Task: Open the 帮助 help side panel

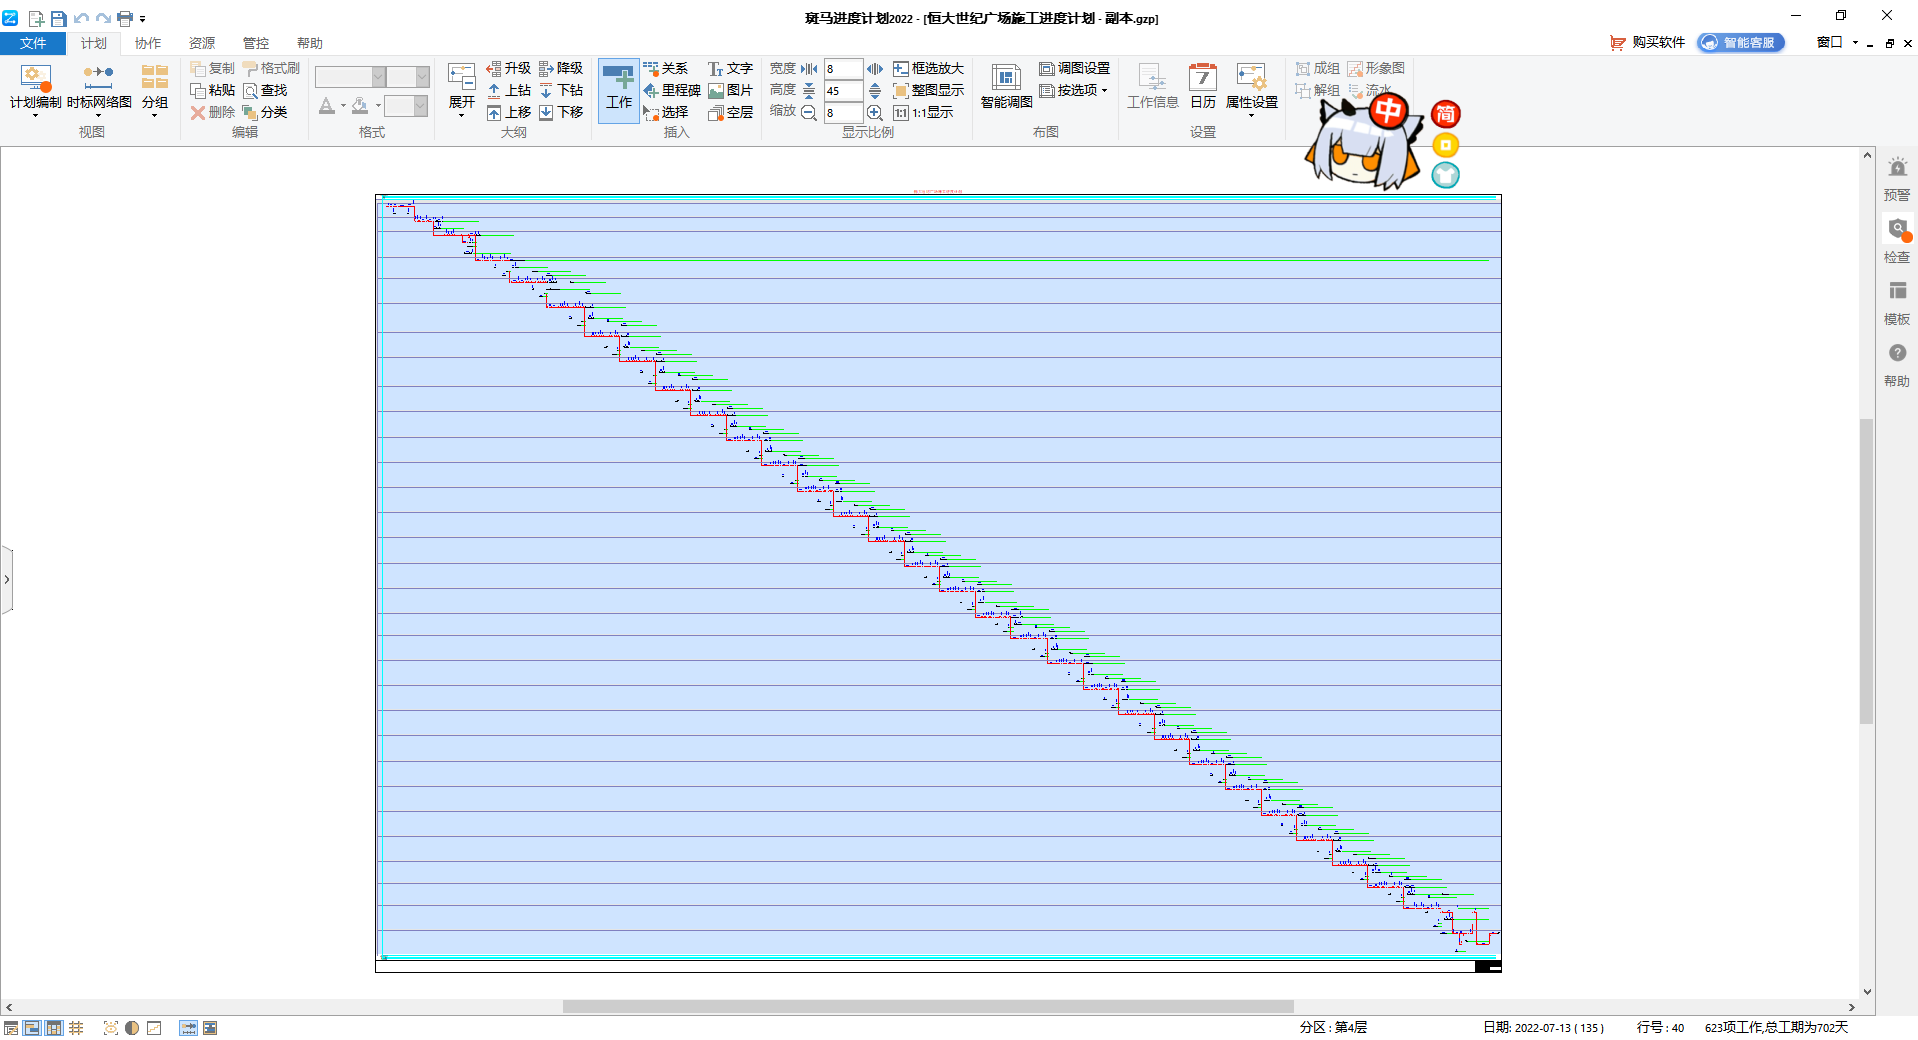Action: click(1897, 364)
